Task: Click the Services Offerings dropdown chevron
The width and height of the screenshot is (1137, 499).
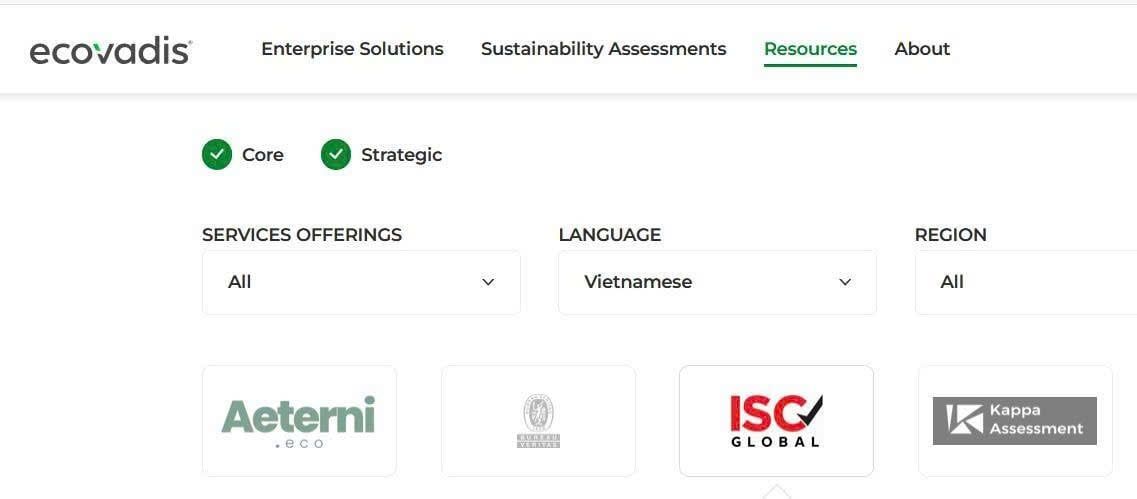Action: (488, 282)
